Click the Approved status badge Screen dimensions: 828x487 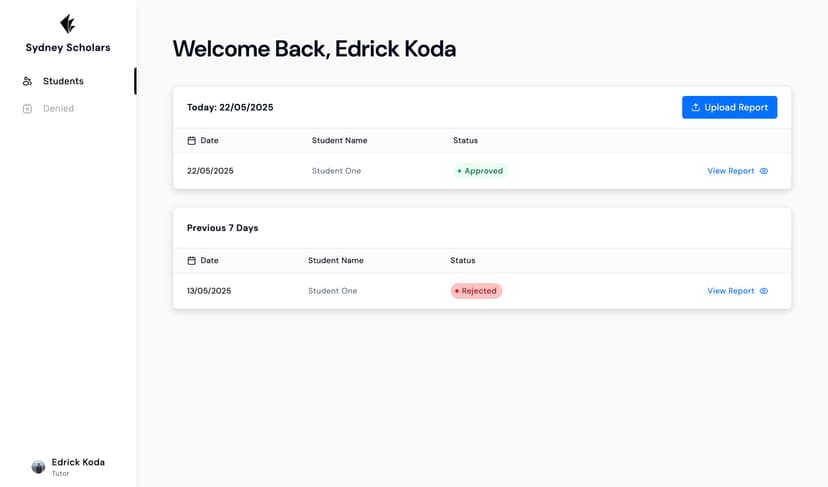point(480,171)
